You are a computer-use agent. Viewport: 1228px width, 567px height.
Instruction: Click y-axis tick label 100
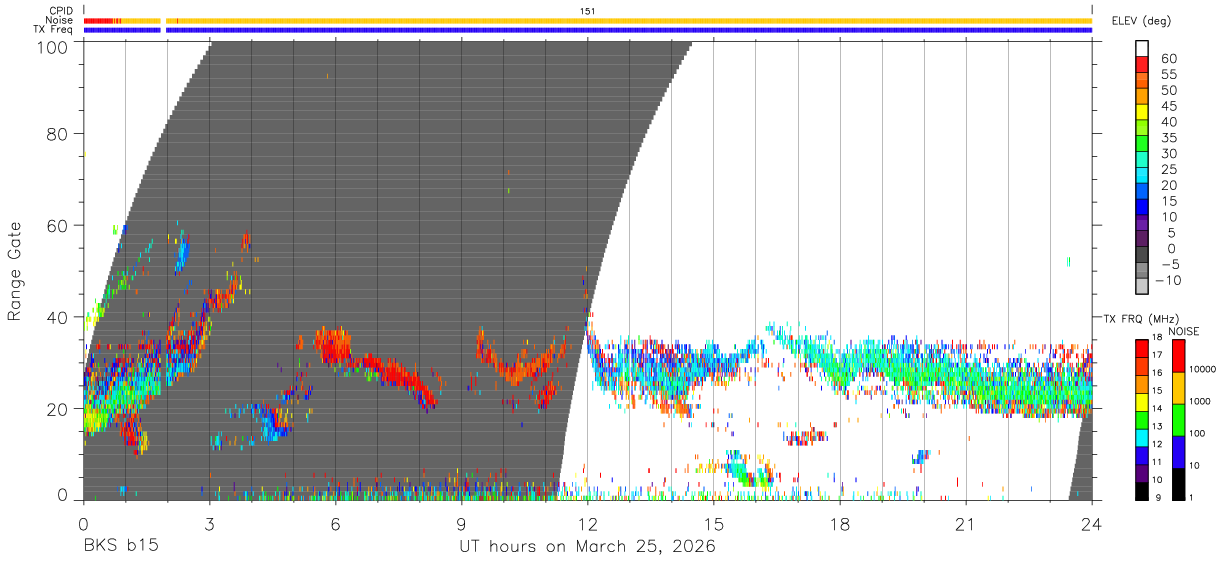tap(53, 46)
